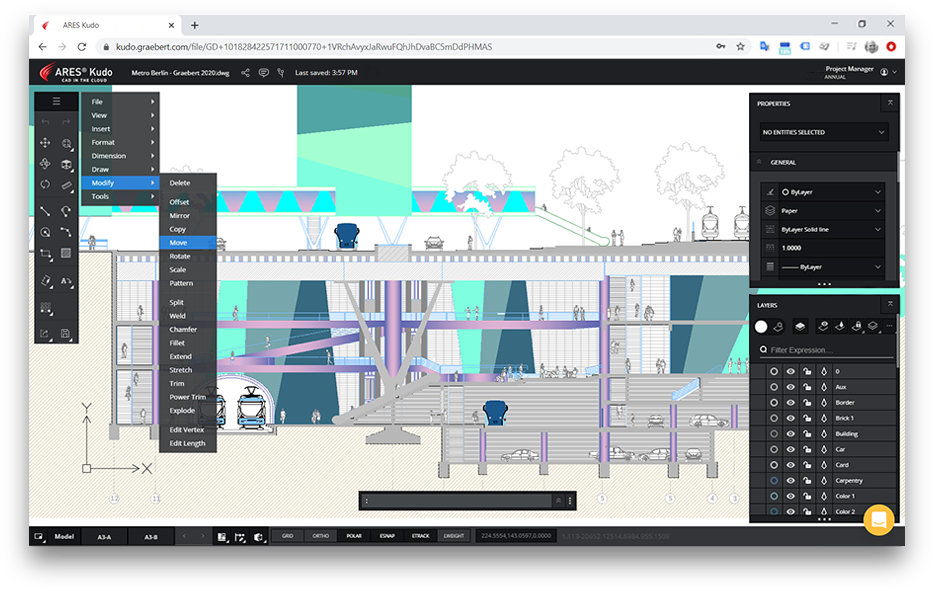Choose Rotate from the Modify submenu
Screen dimensions: 933x591
coord(180,256)
